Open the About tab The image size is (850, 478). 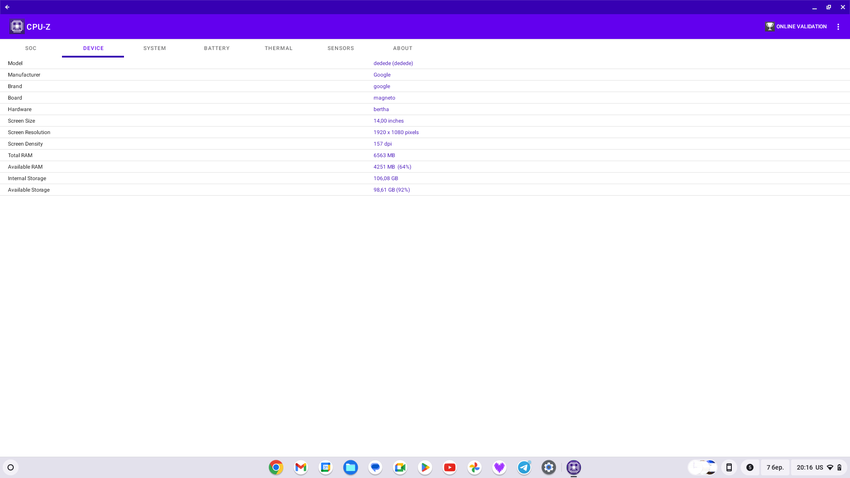click(x=403, y=48)
